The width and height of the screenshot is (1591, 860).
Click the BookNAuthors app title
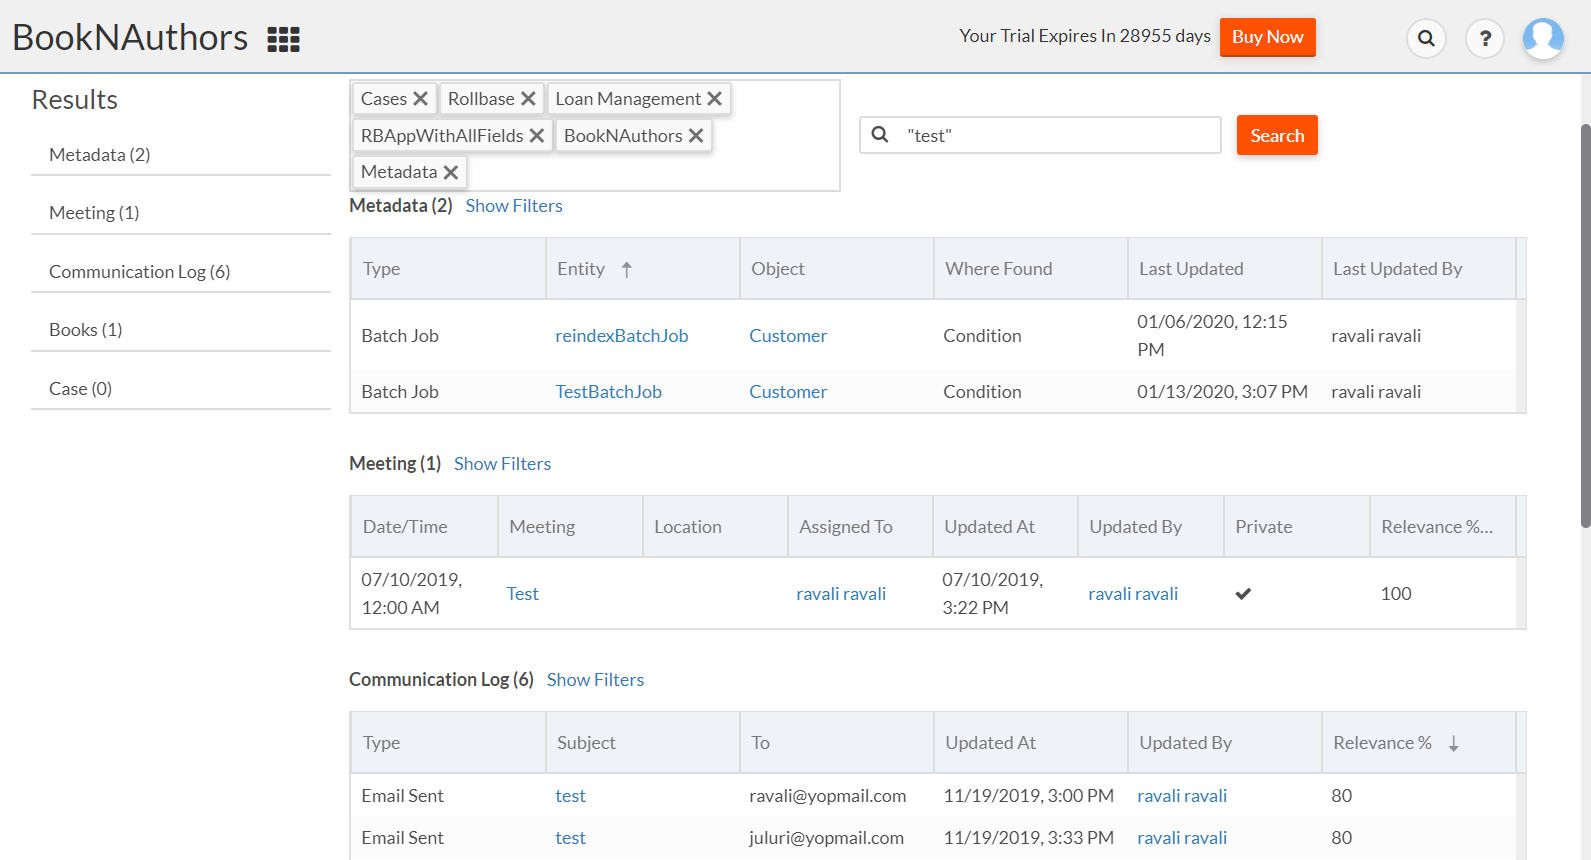(x=130, y=38)
